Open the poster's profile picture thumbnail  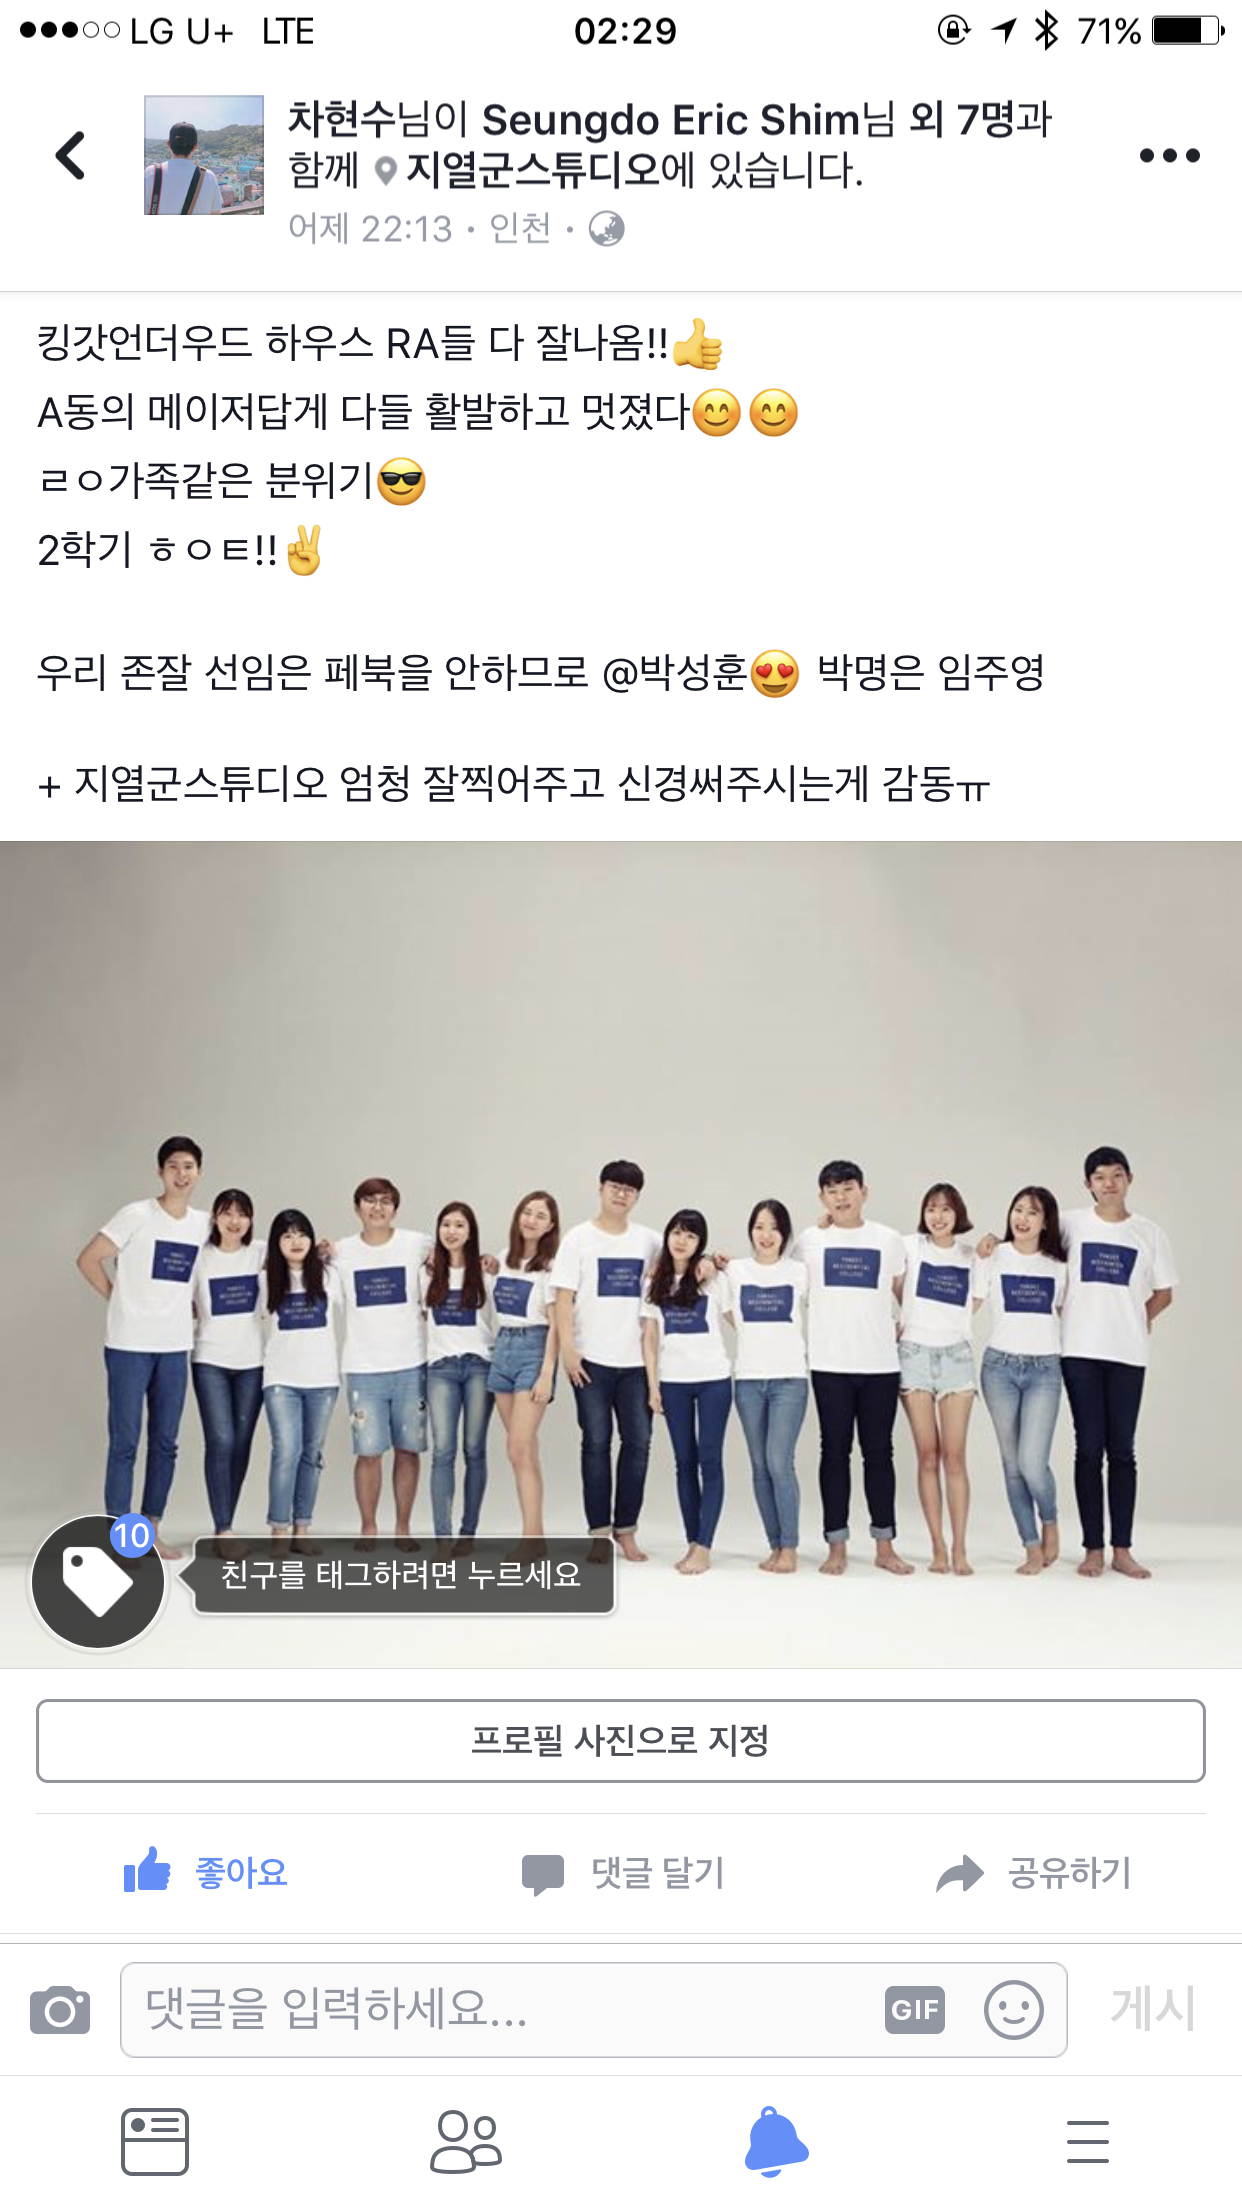pos(204,155)
